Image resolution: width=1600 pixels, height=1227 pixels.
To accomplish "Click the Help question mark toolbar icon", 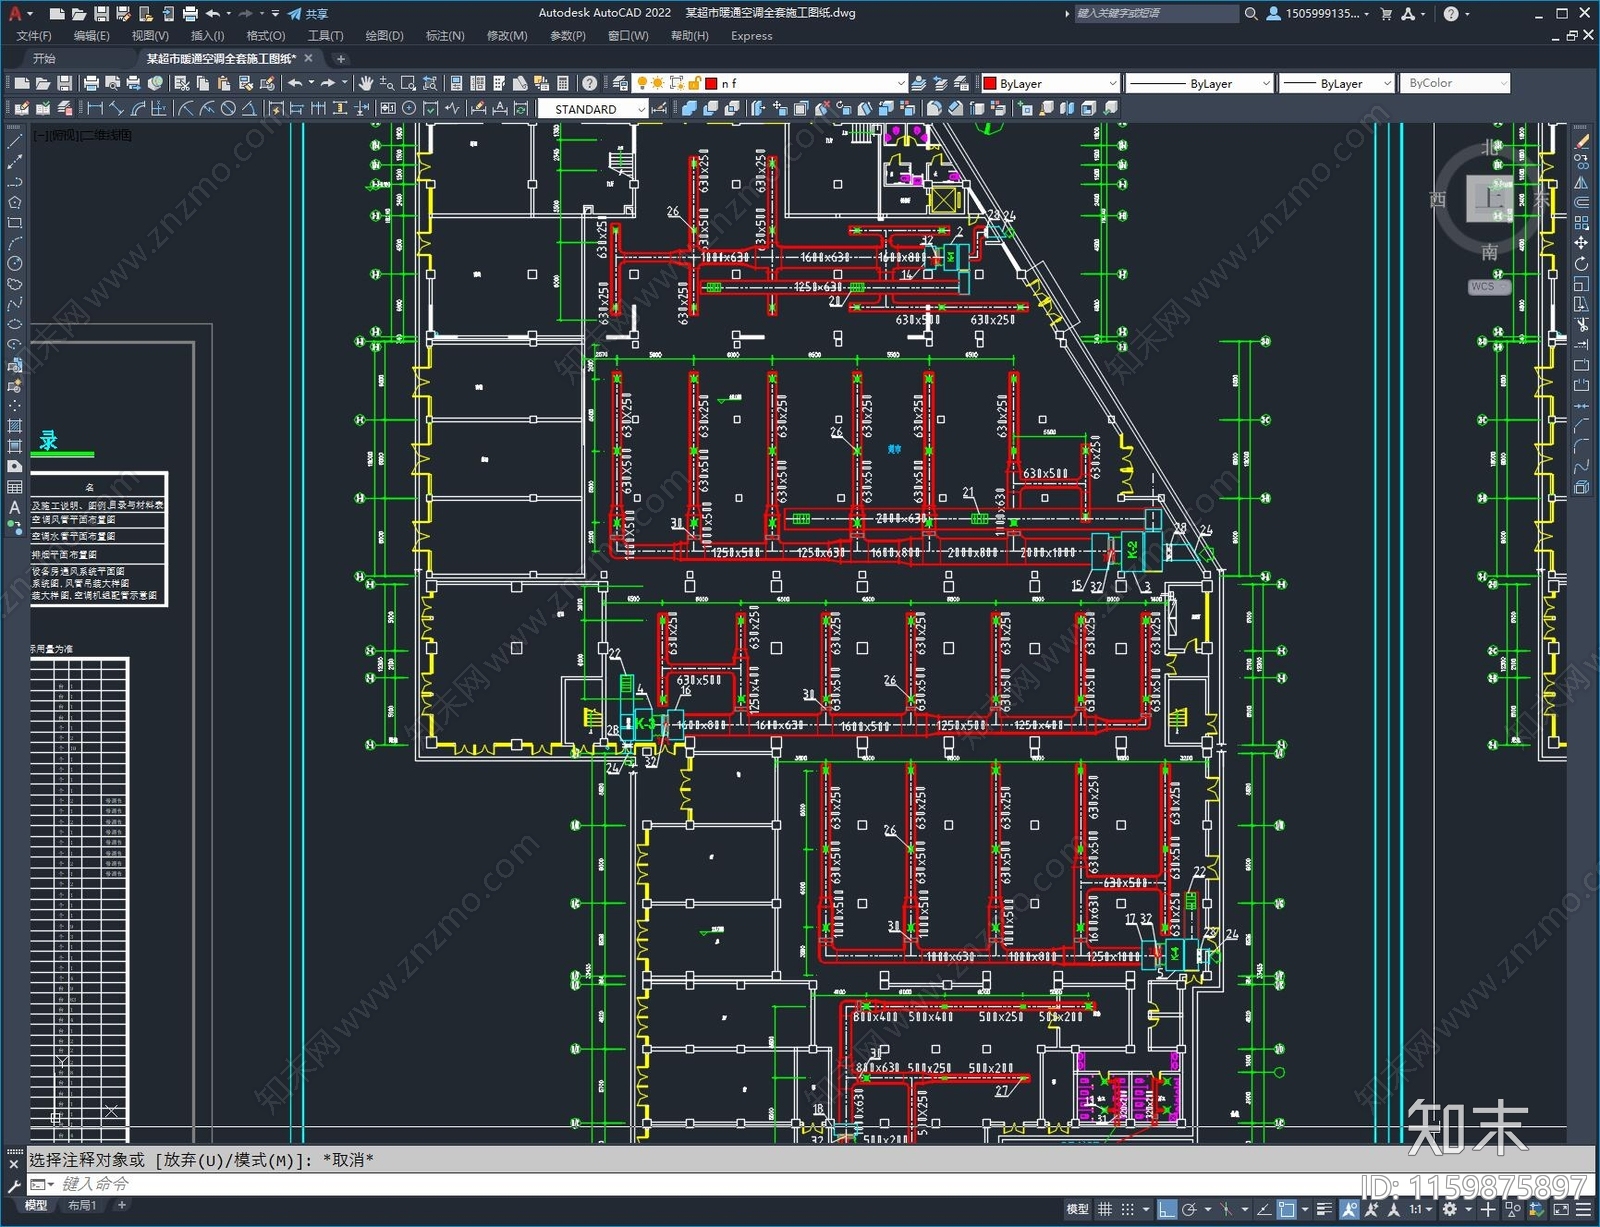I will tap(590, 83).
